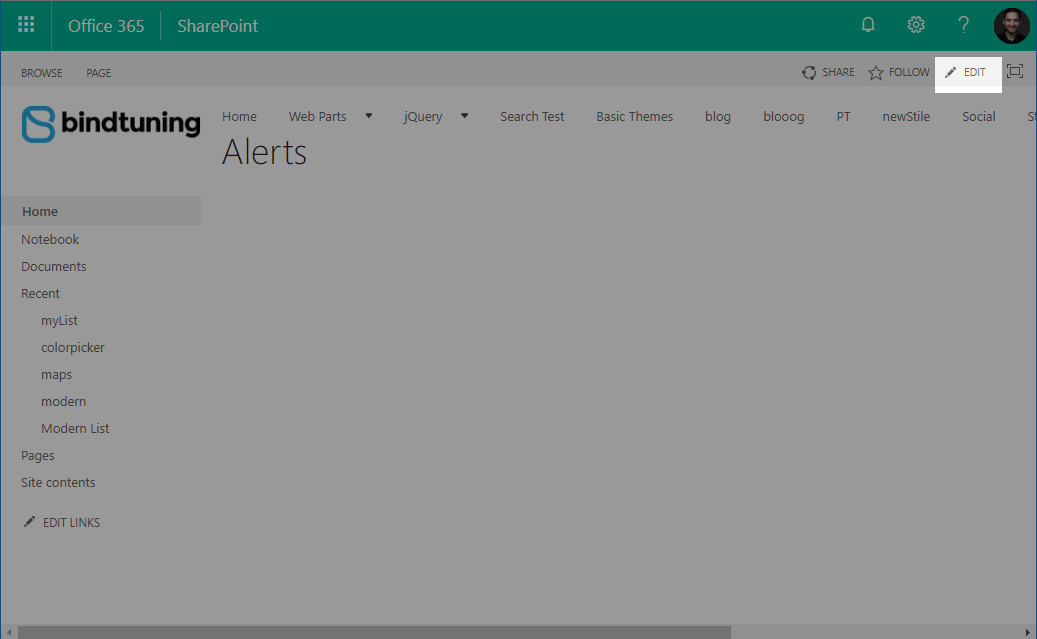The height and width of the screenshot is (639, 1037).
Task: Open Basic Themes navigation link
Action: [634, 116]
